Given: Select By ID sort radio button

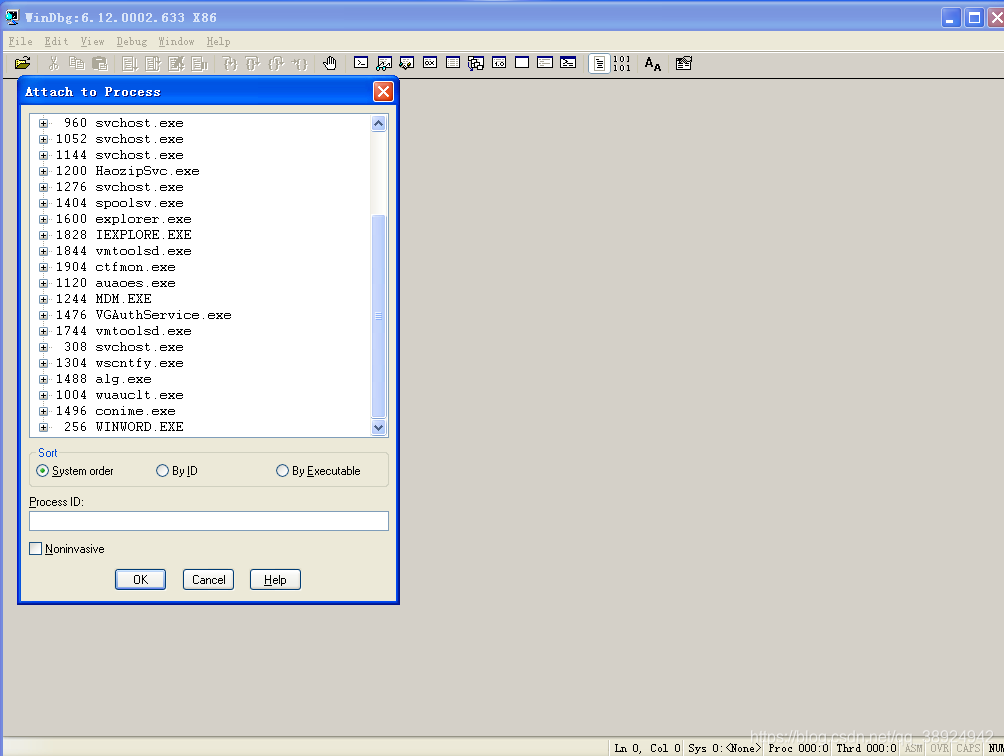Looking at the screenshot, I should (x=162, y=470).
